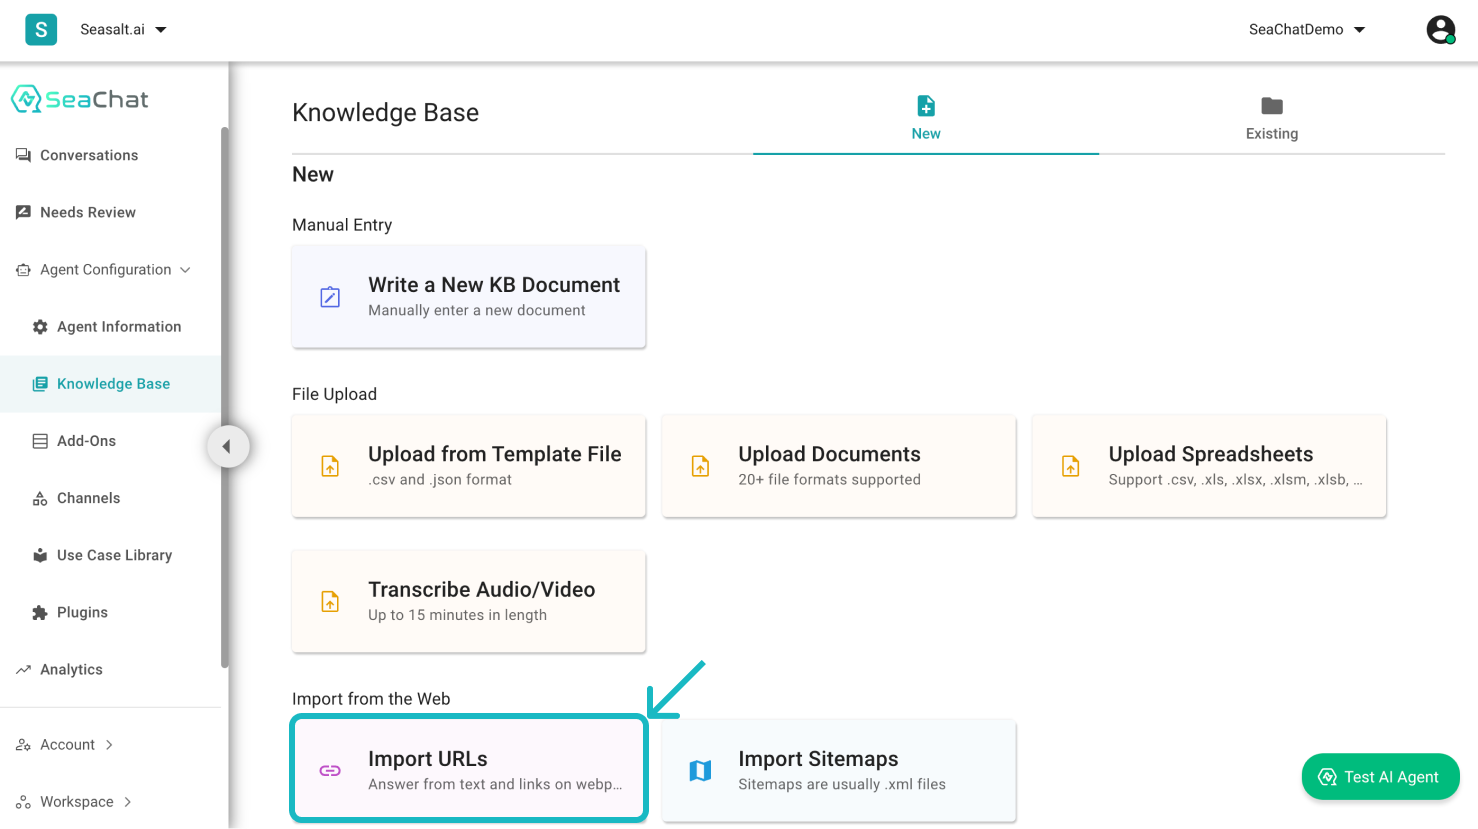Open the Upload Documents card
1478x829 pixels.
click(839, 466)
